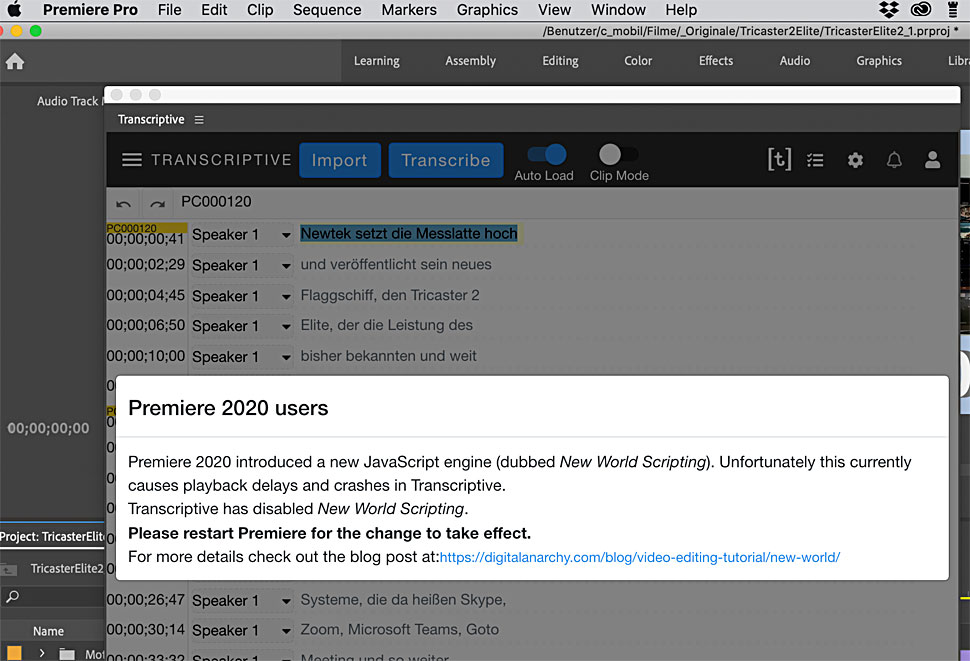Open the Transcriptive panel options menu
The width and height of the screenshot is (970, 661).
coord(199,119)
